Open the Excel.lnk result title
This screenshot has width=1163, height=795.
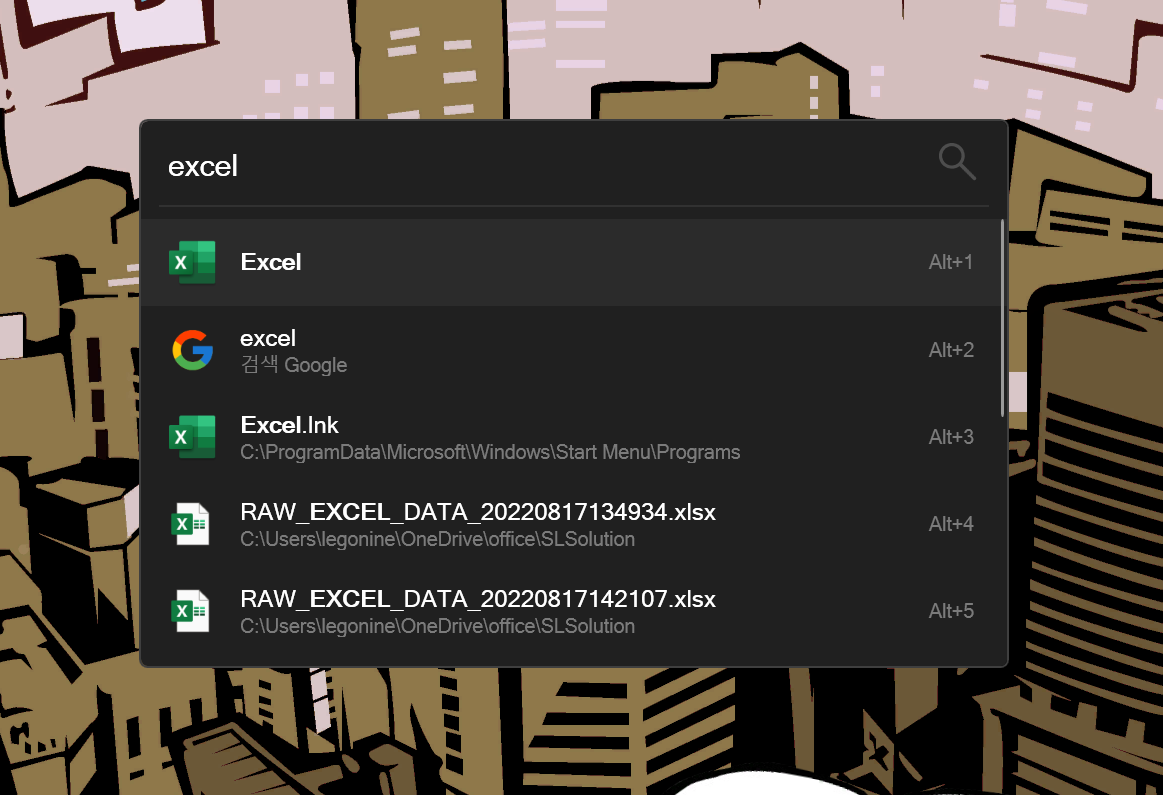[x=290, y=425]
